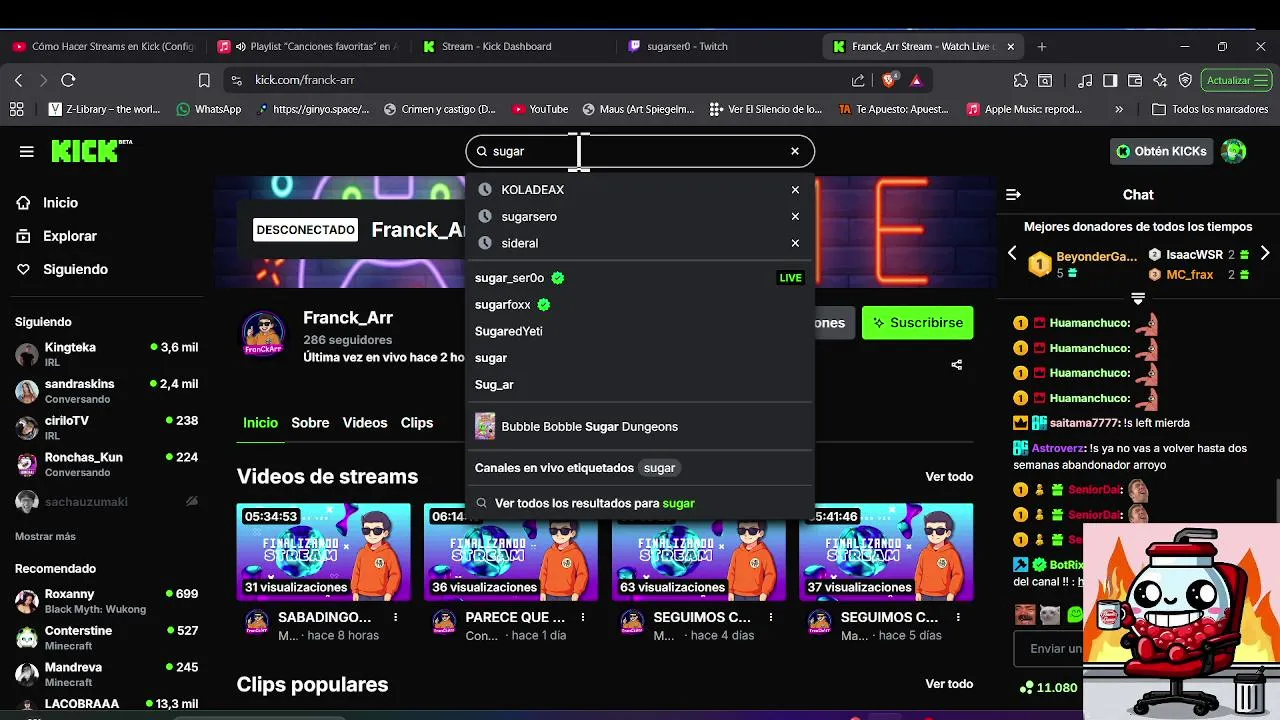The height and width of the screenshot is (720, 1280).
Task: Open Conterstine recommended channel
Action: 106,638
